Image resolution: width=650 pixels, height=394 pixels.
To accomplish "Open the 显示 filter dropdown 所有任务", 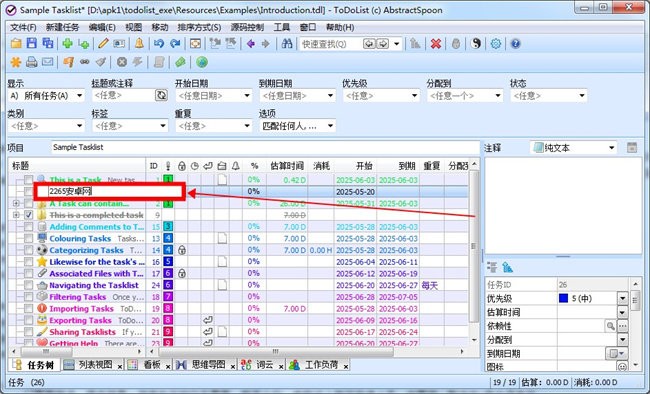I will (x=46, y=96).
